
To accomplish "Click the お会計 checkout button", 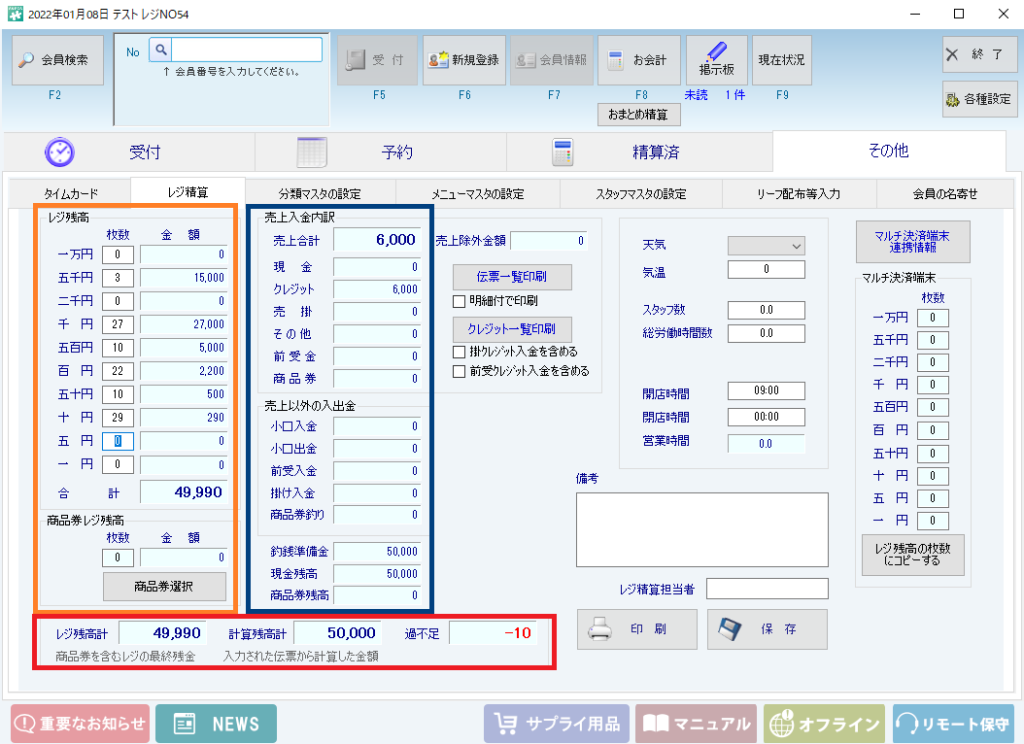I will [639, 60].
